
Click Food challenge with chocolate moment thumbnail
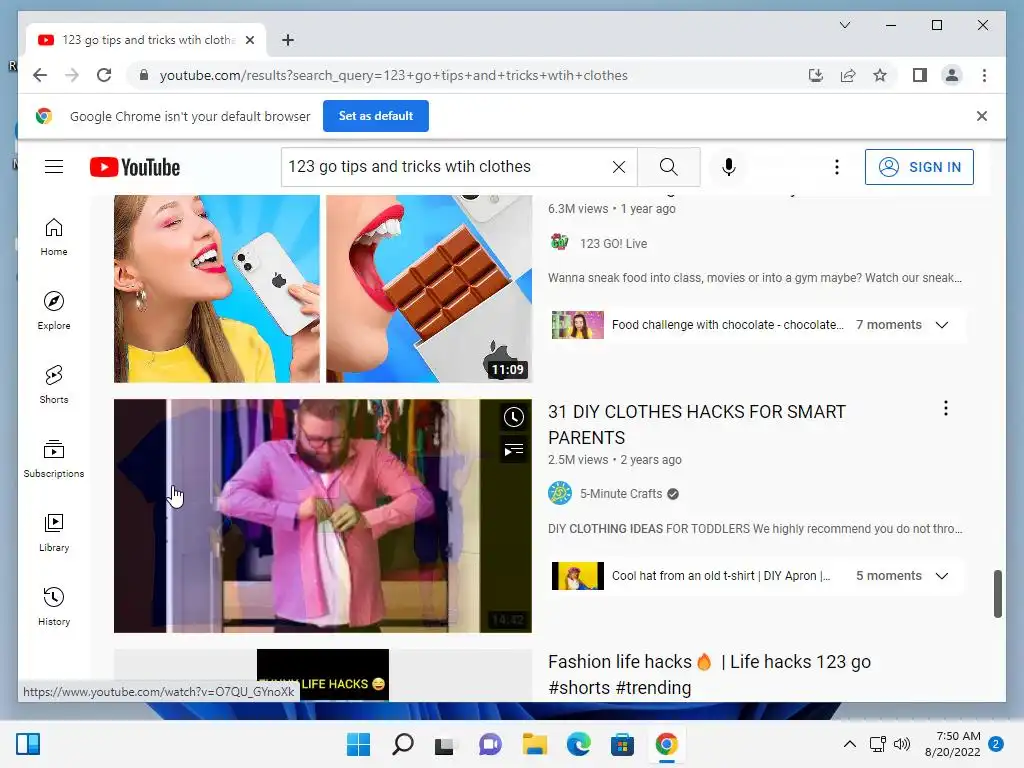[x=577, y=325]
